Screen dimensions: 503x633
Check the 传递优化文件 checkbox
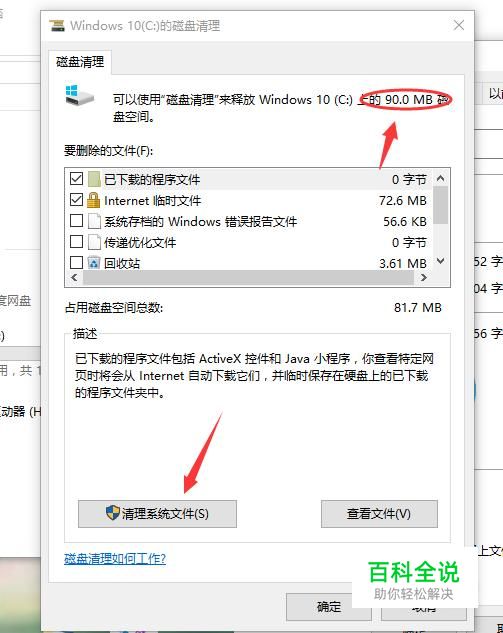tap(77, 242)
